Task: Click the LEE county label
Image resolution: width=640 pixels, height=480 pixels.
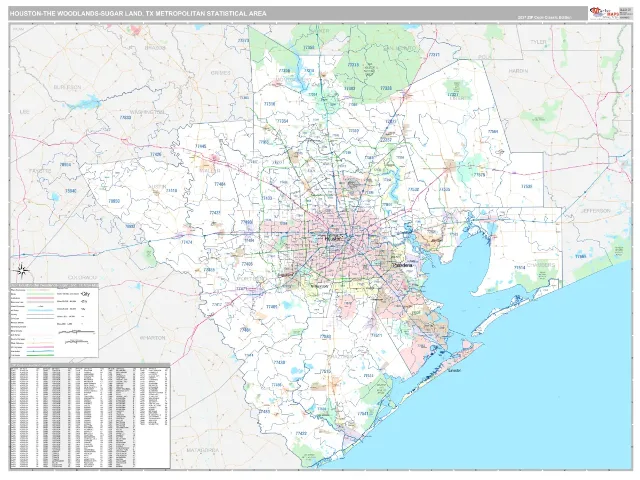Action: click(25, 111)
